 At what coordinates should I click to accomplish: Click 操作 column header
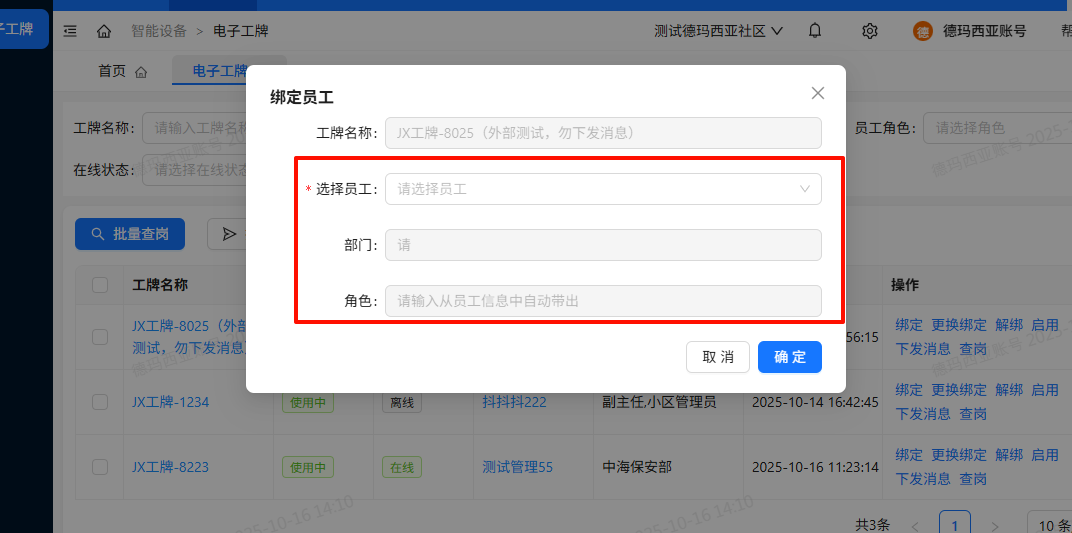point(904,285)
